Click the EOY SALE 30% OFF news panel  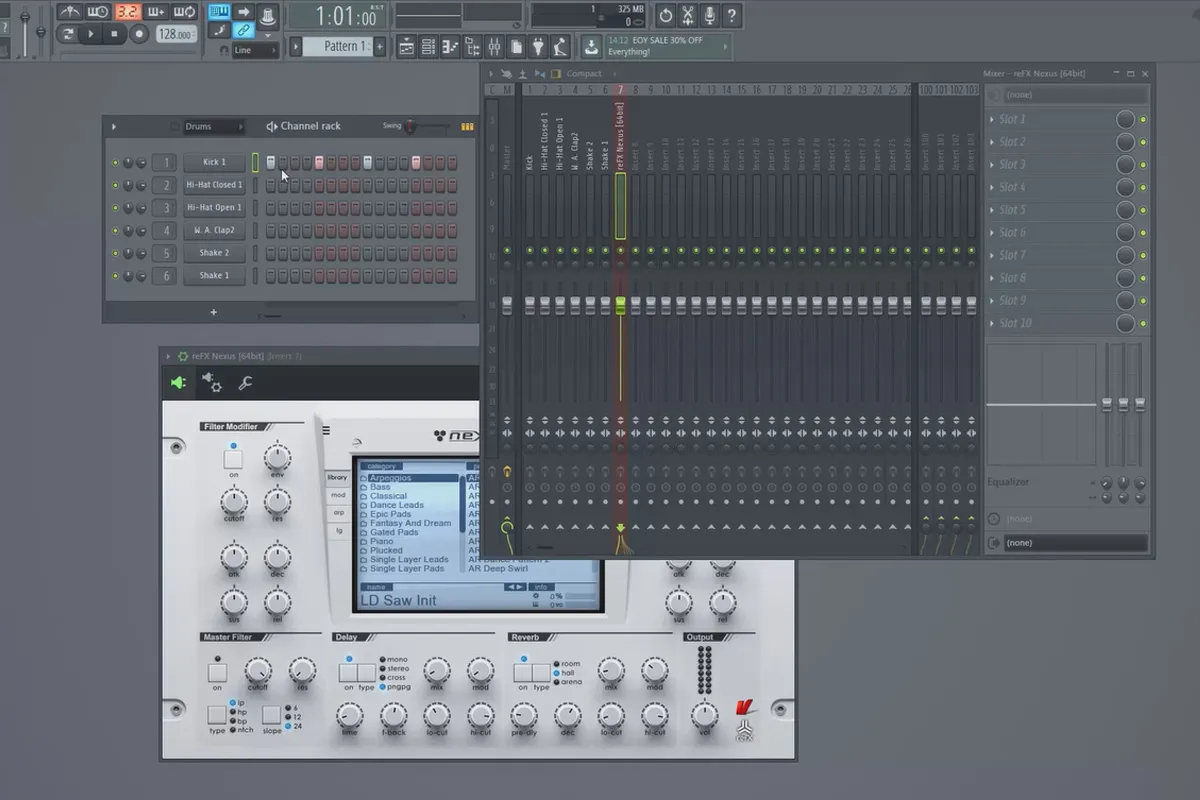point(667,46)
